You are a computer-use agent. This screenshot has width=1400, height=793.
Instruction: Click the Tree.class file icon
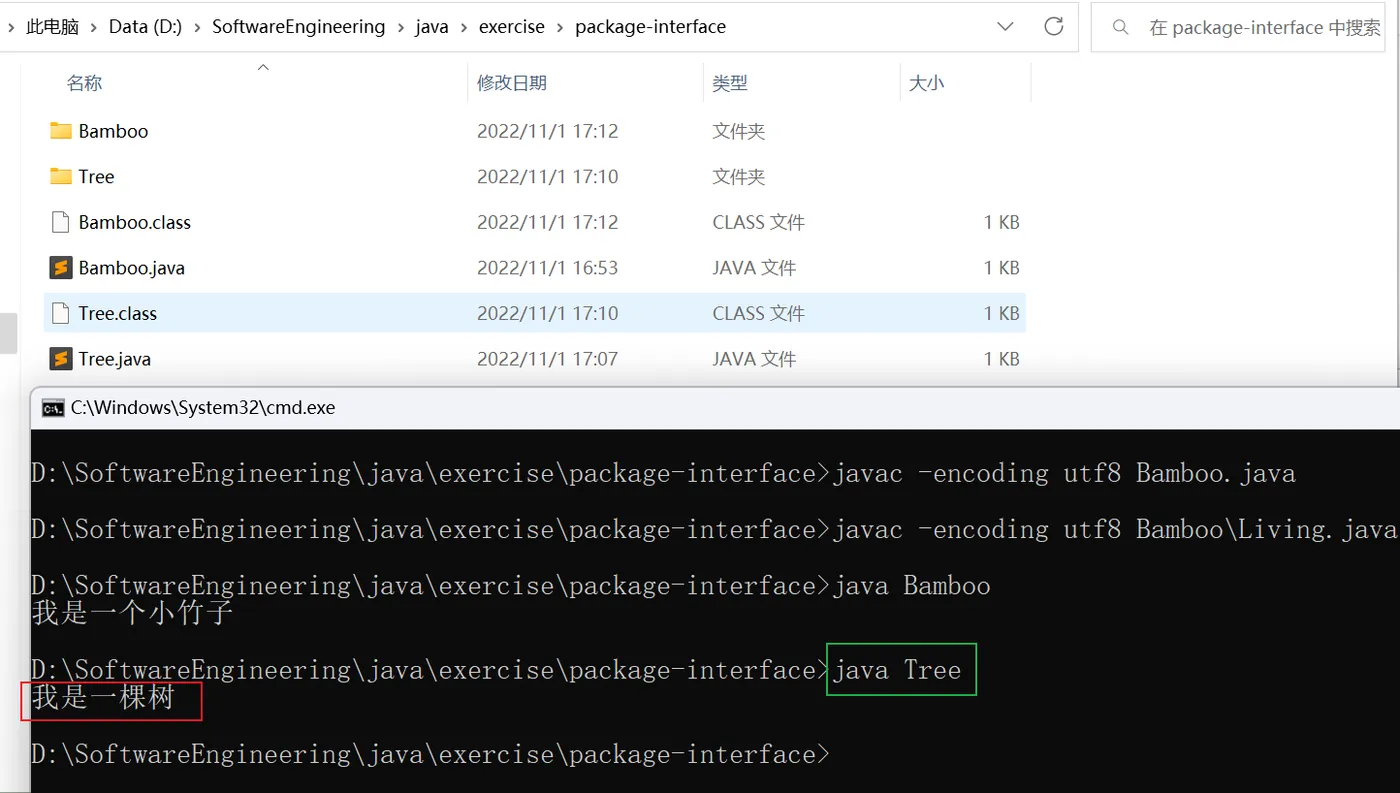[x=61, y=313]
